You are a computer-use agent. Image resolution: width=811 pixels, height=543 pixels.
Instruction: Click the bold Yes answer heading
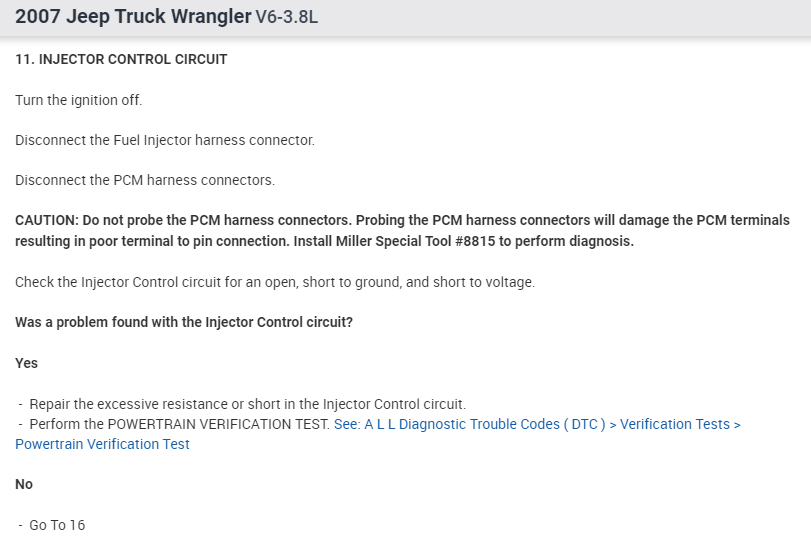click(27, 363)
